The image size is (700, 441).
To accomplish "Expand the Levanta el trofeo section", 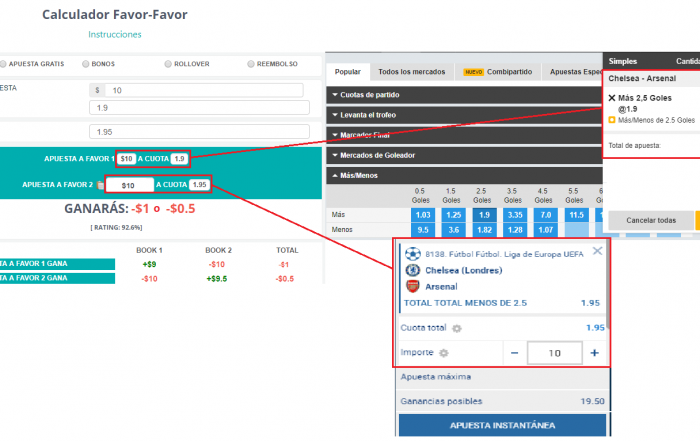I will tap(464, 115).
